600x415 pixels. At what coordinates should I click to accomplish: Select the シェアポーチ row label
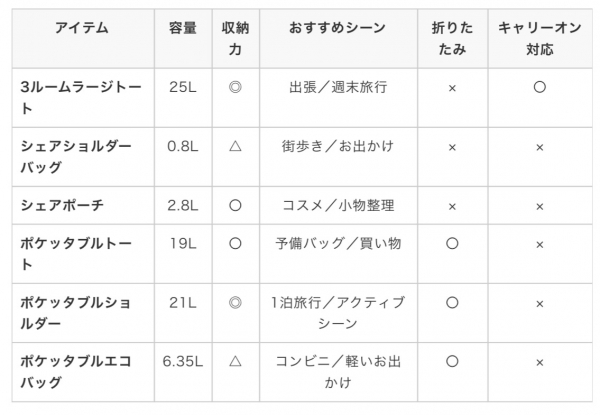(x=62, y=205)
